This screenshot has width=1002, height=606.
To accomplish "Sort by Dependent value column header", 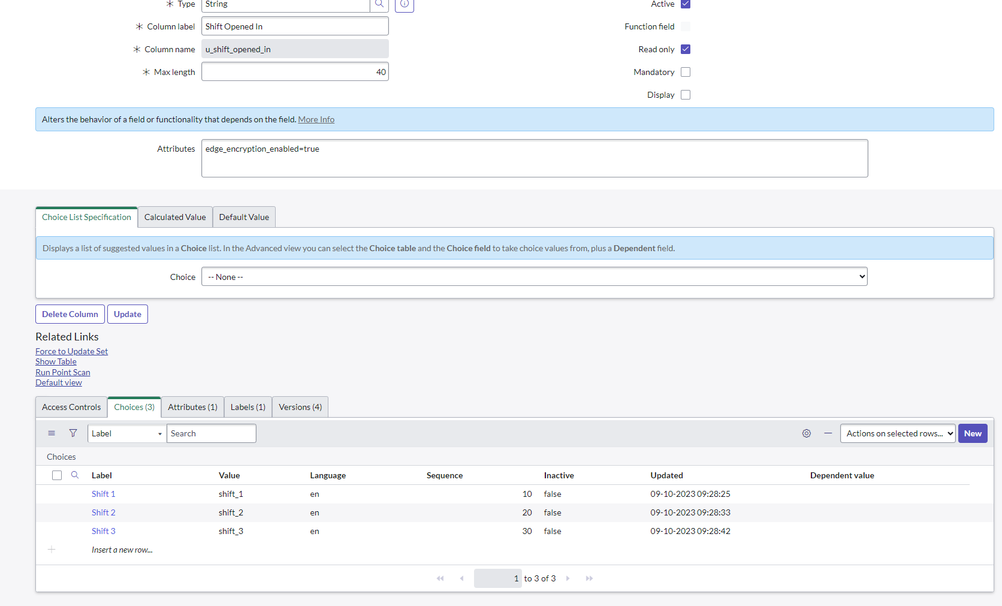I will (x=842, y=476).
